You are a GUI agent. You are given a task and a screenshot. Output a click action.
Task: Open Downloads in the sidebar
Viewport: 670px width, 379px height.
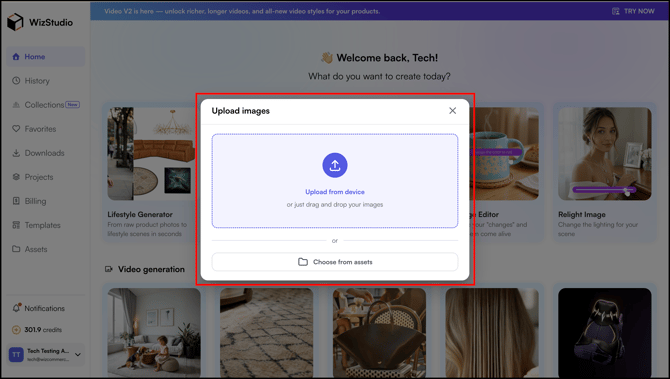coord(46,153)
